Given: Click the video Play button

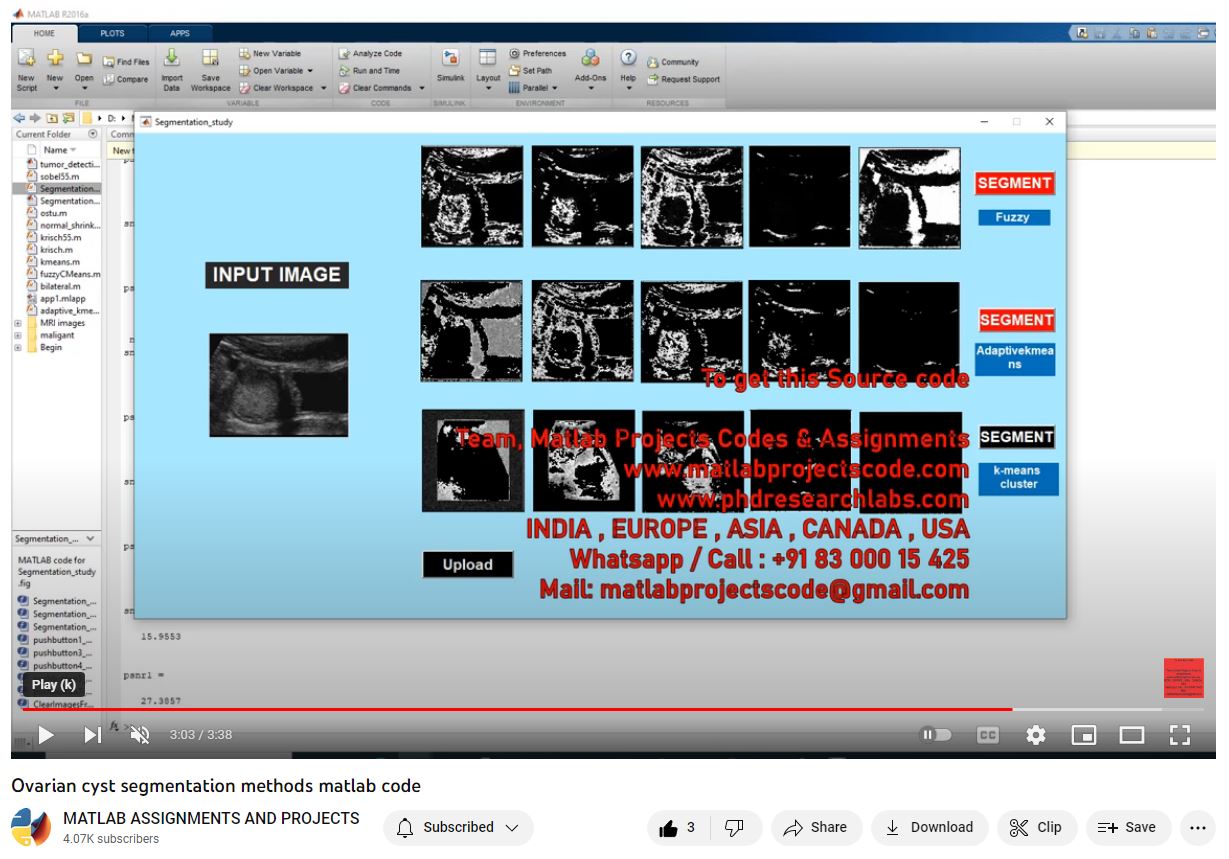Looking at the screenshot, I should coord(45,735).
